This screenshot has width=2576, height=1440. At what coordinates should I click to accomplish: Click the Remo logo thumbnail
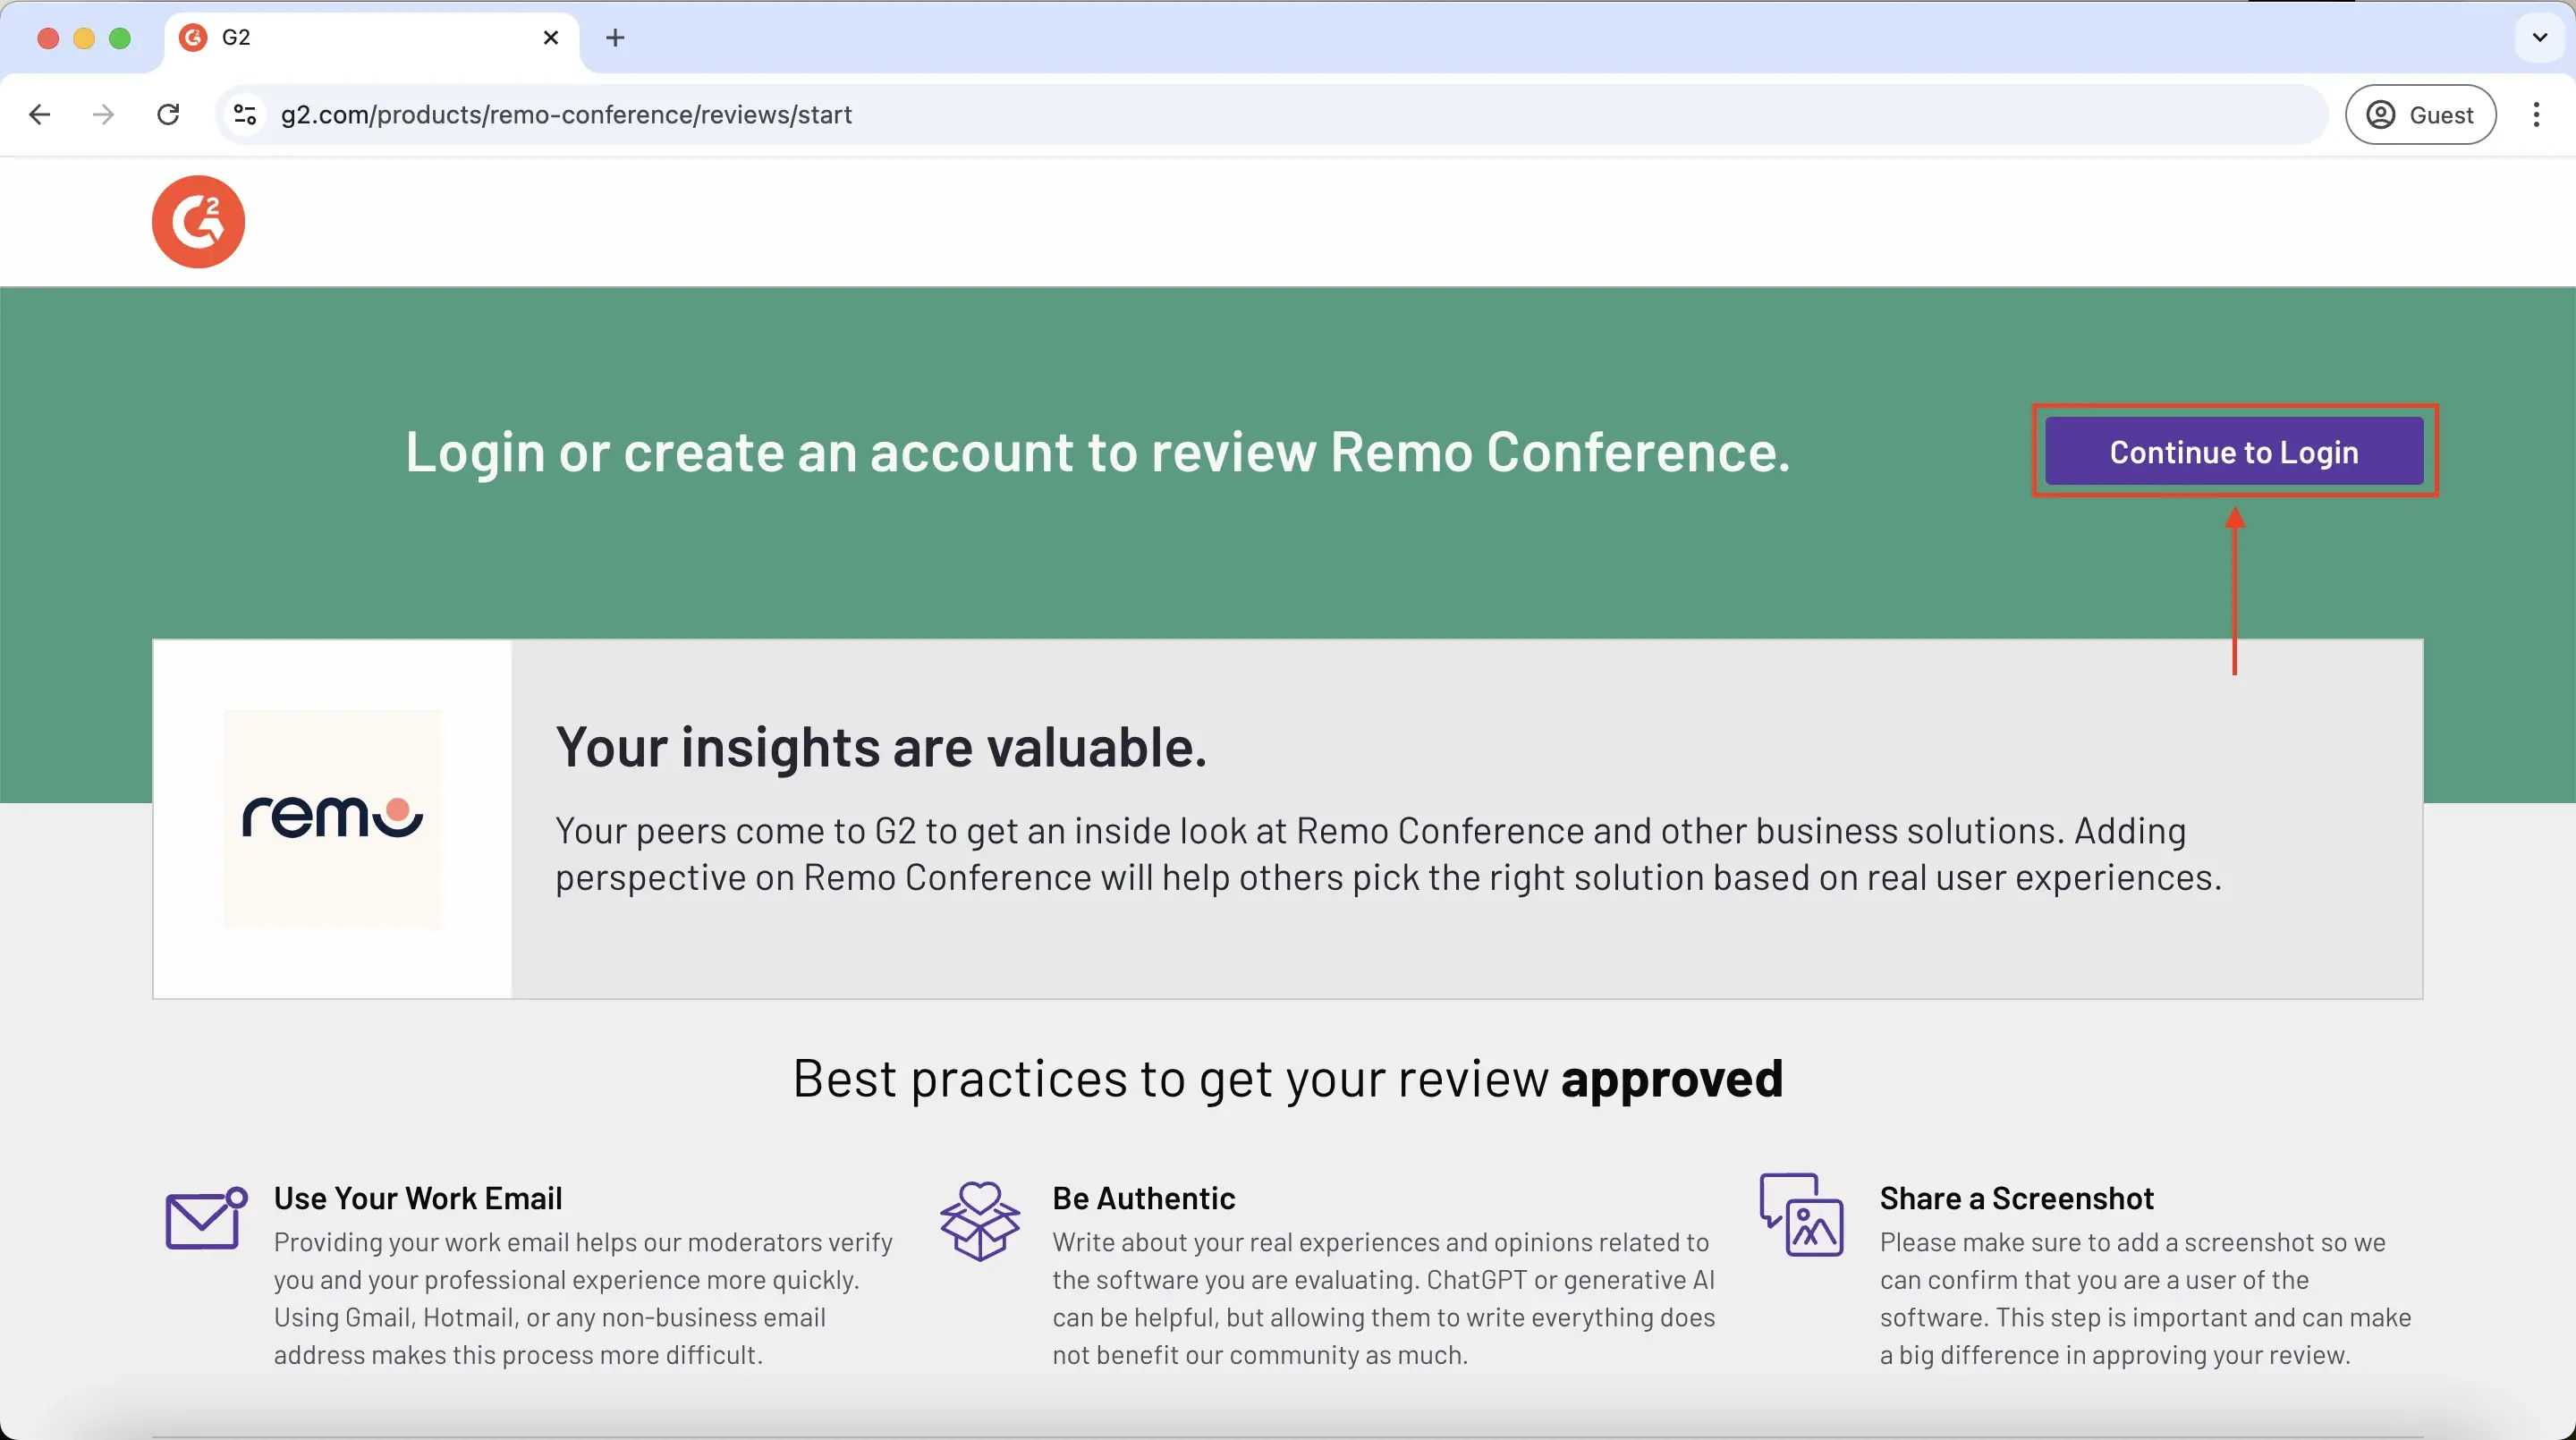click(x=332, y=819)
